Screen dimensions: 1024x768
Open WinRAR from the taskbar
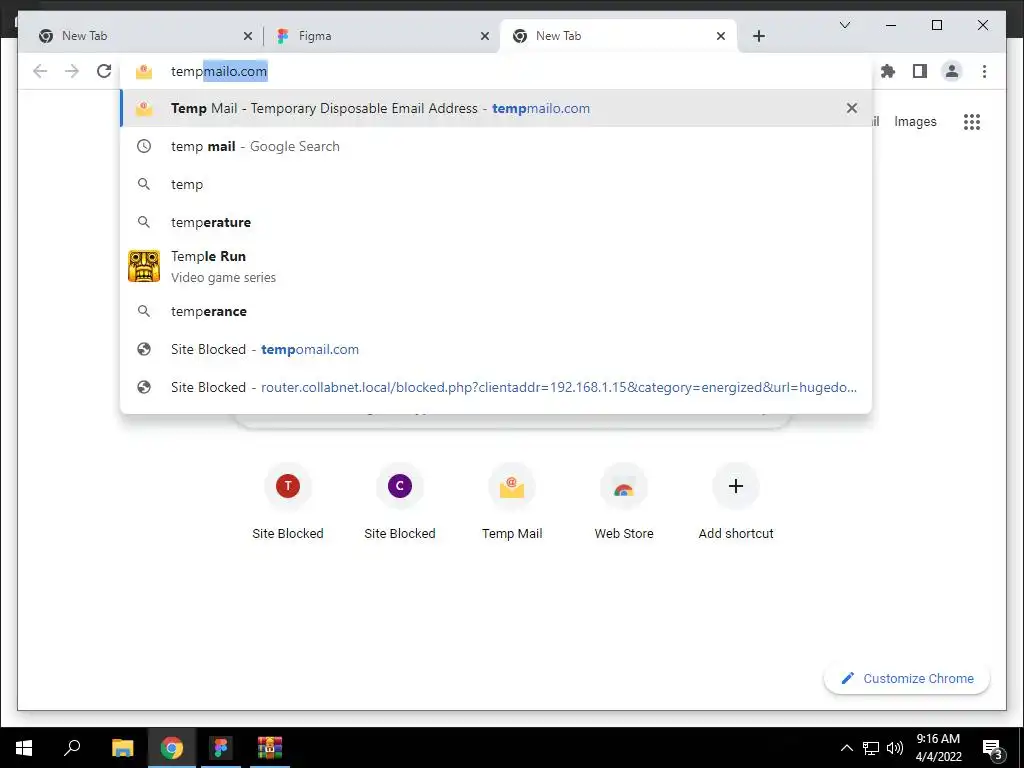click(270, 747)
